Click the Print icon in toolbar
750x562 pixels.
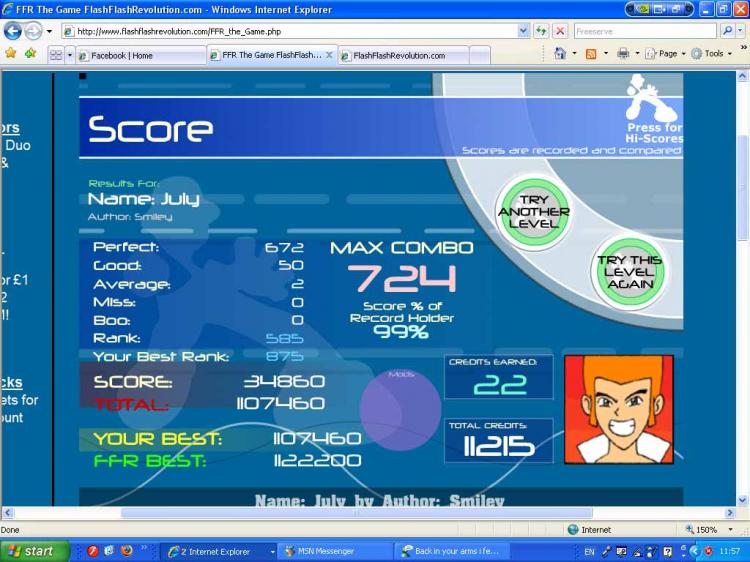point(623,54)
